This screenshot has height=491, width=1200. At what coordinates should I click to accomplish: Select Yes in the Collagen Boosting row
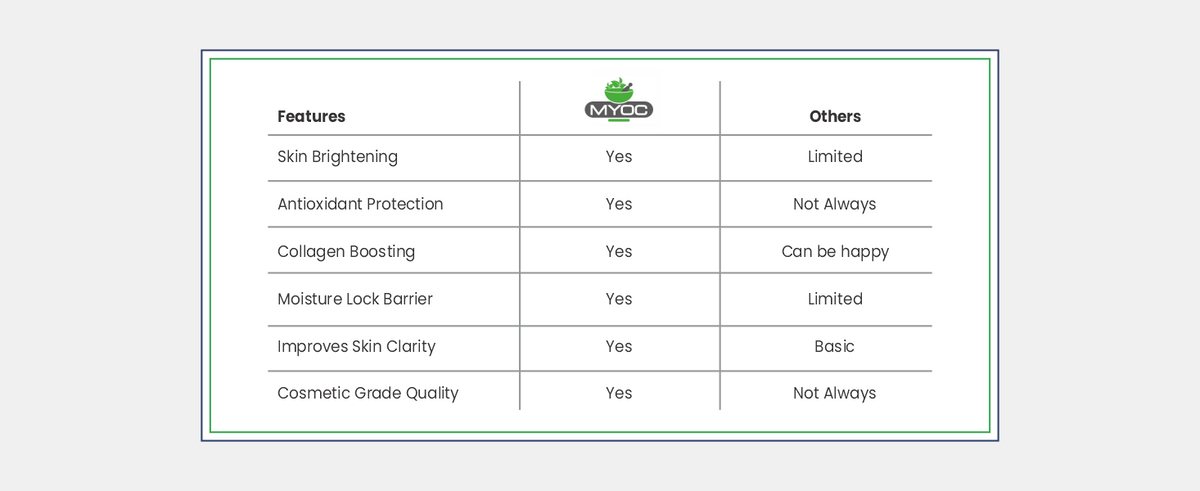coord(619,252)
